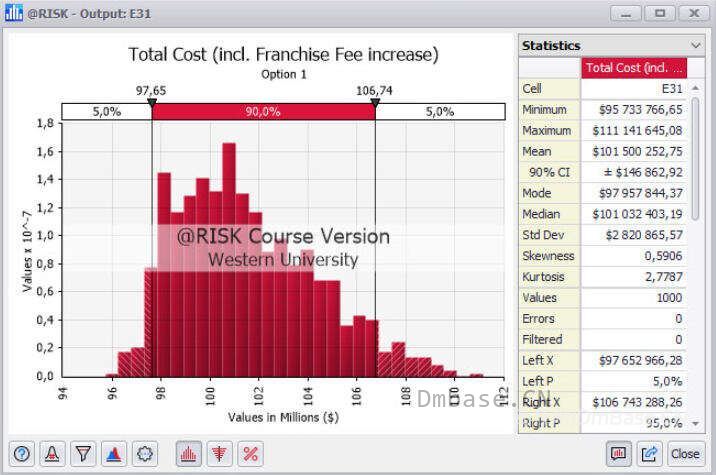Maximize the @RISK output window
The height and width of the screenshot is (475, 716).
(x=660, y=13)
